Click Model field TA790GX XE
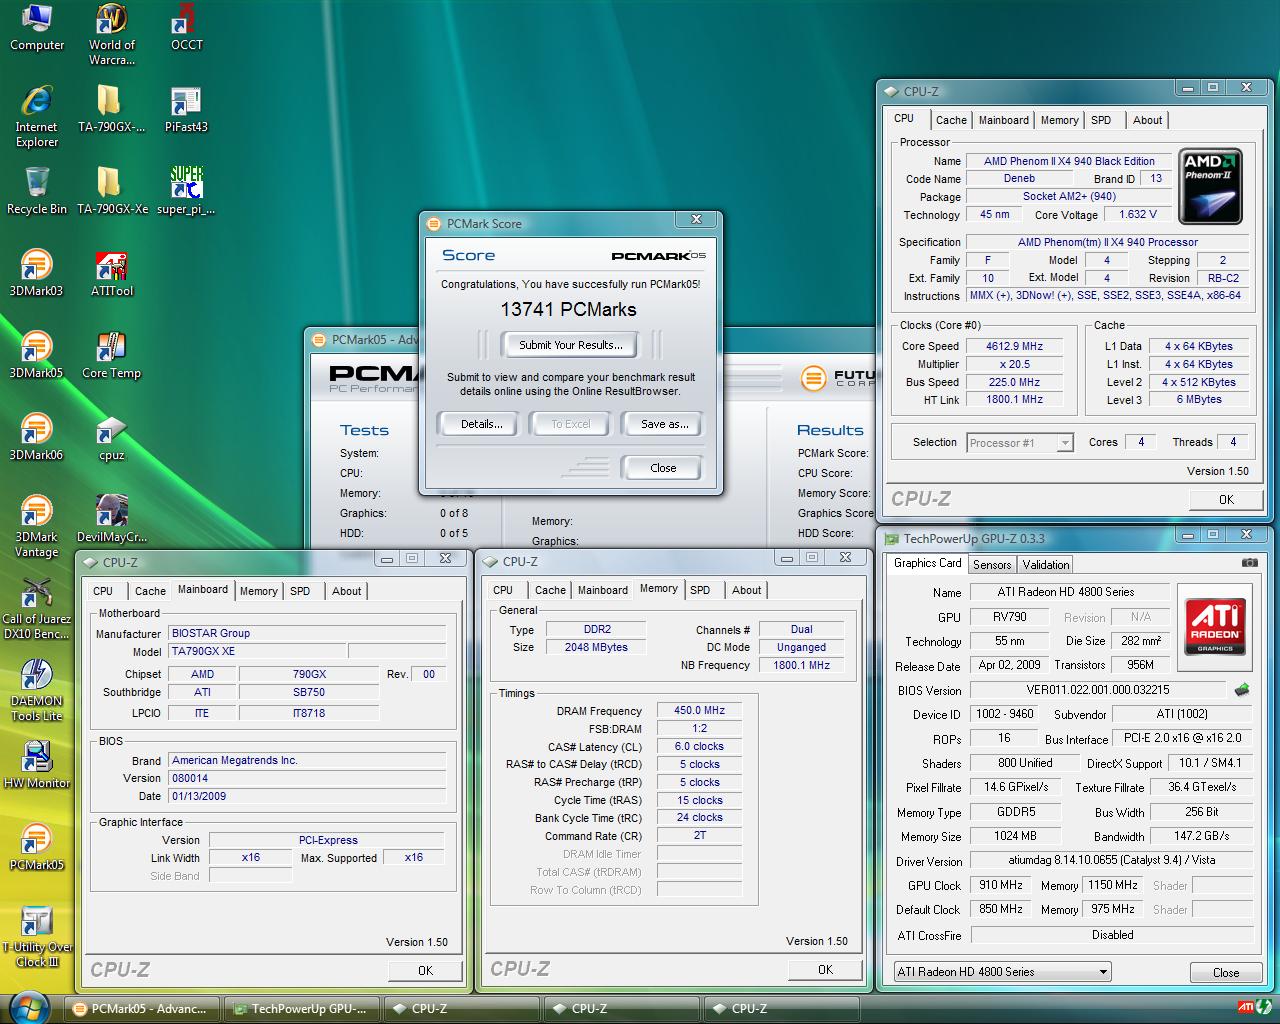1280x1024 pixels. (257, 651)
